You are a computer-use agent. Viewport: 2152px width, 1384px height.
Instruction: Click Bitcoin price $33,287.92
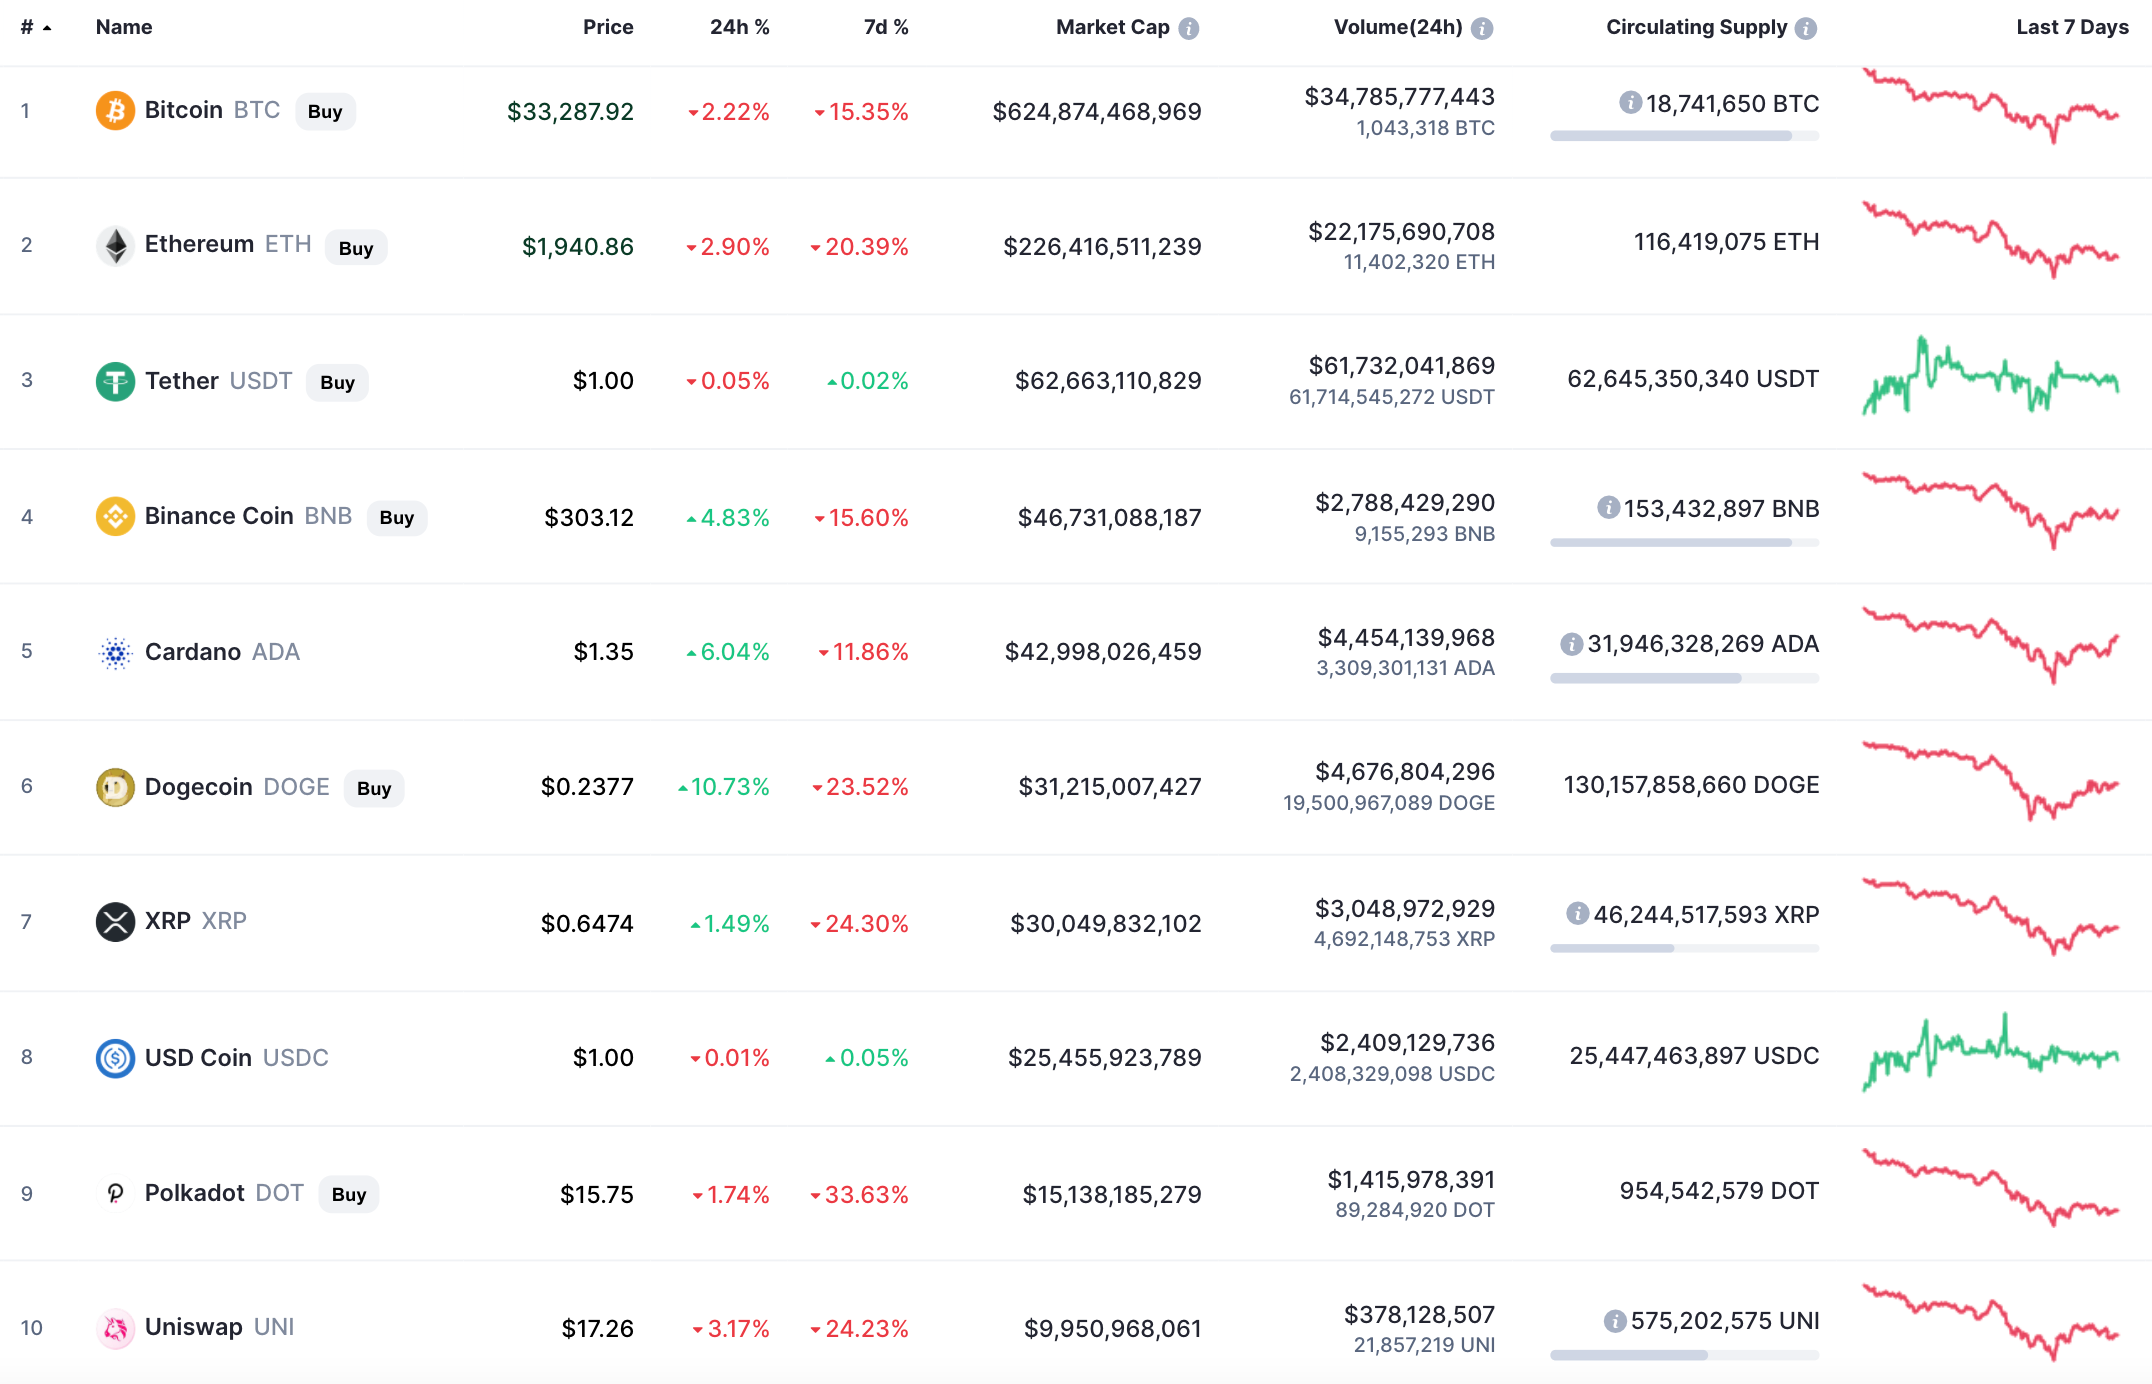click(x=570, y=111)
